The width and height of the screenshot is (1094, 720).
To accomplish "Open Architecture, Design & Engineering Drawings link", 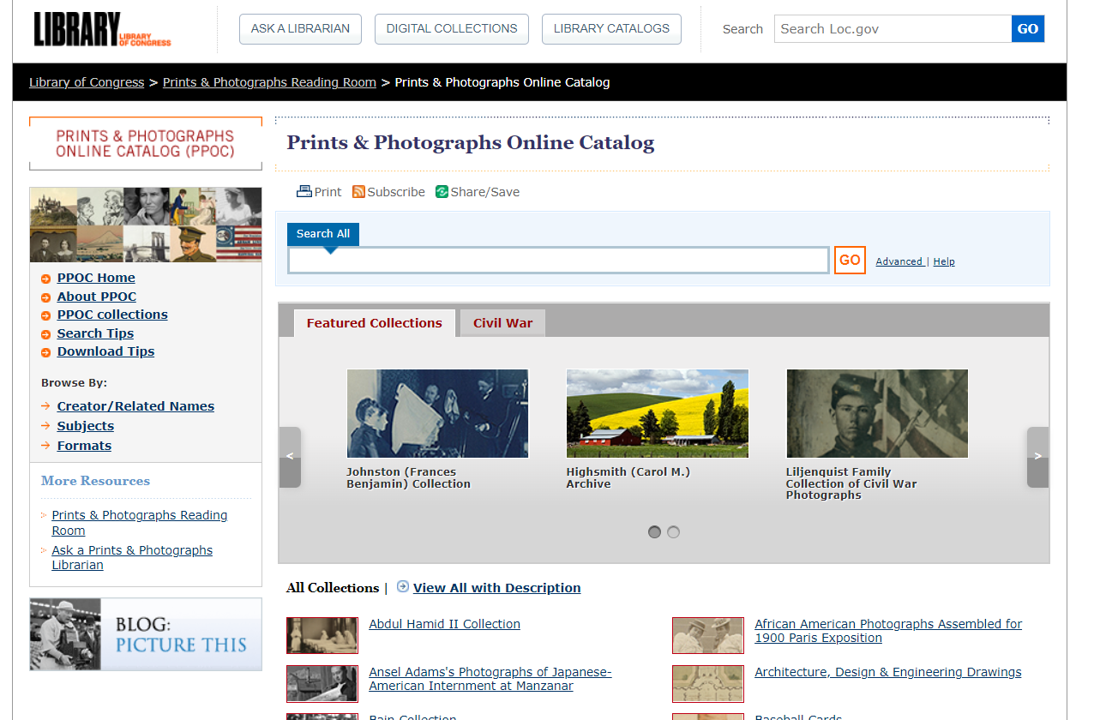I will tap(887, 672).
